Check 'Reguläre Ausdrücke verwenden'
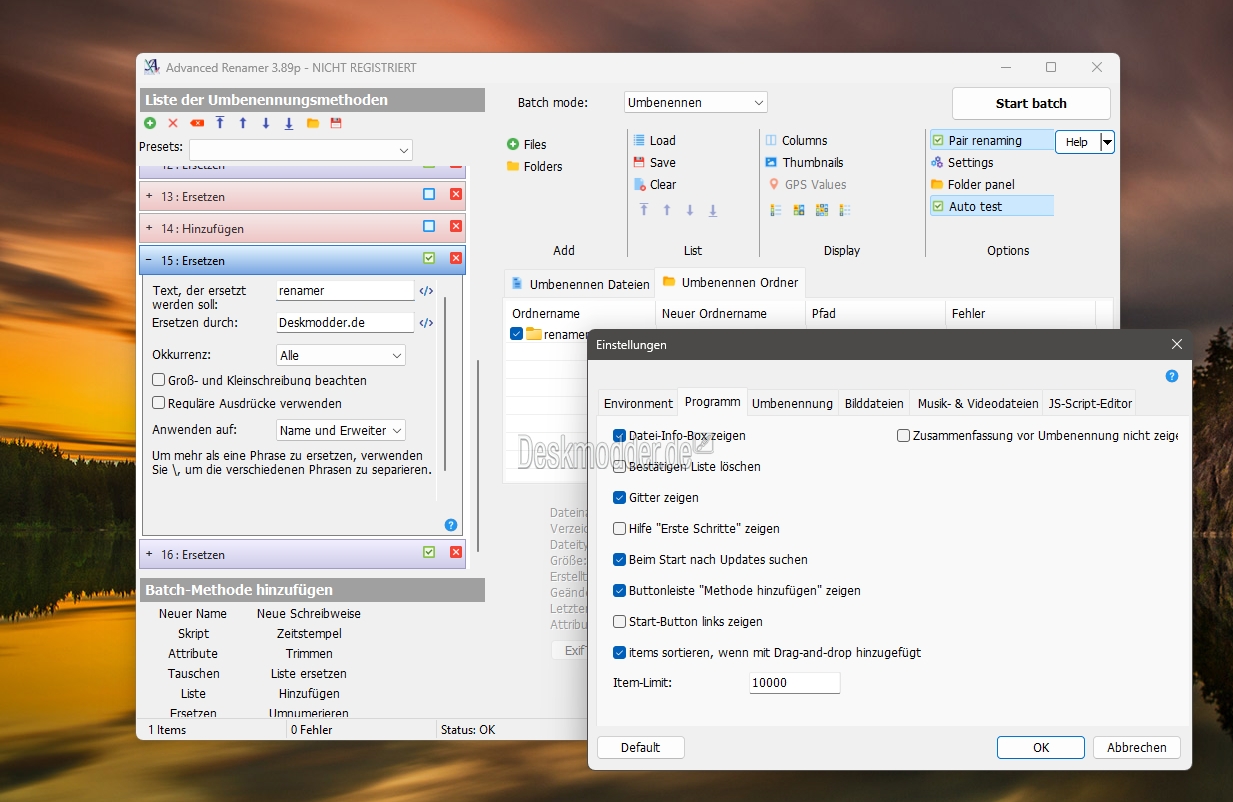This screenshot has height=802, width=1233. pos(158,403)
